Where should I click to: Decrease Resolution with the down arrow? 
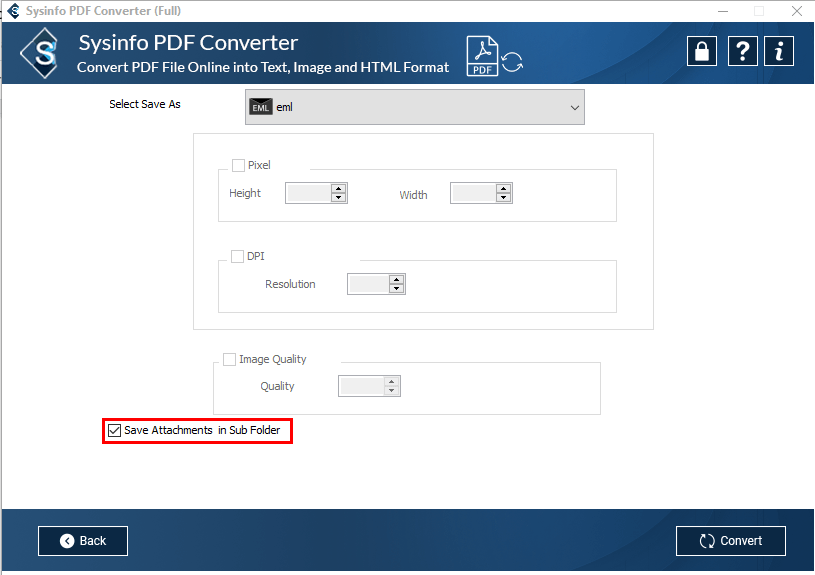397,289
